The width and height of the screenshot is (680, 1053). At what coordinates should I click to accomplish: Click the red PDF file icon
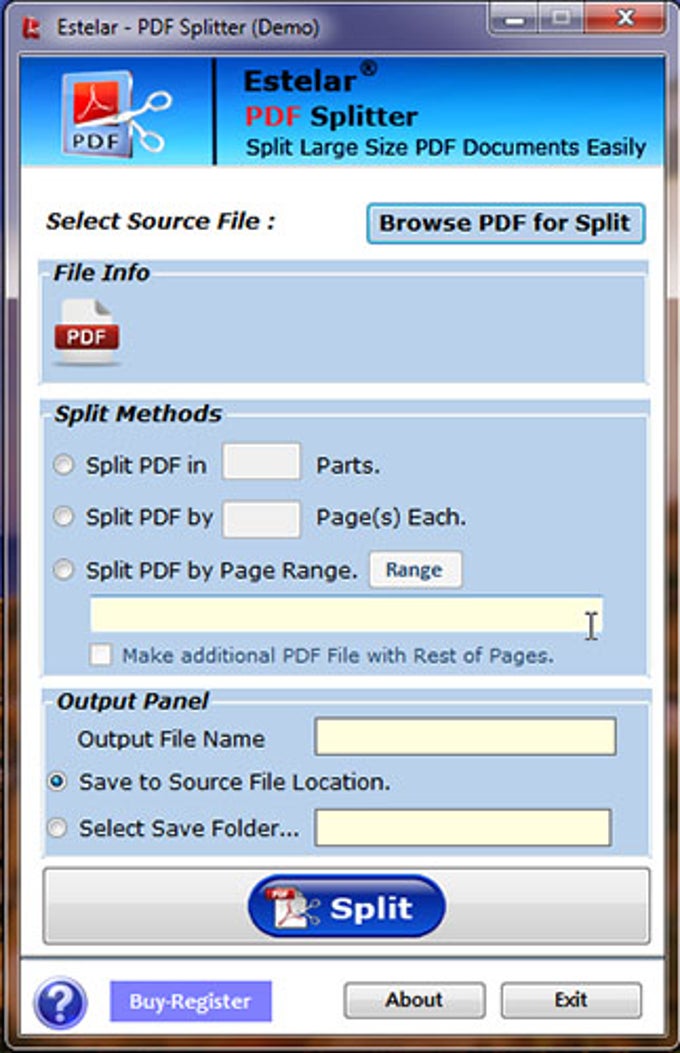click(x=87, y=332)
